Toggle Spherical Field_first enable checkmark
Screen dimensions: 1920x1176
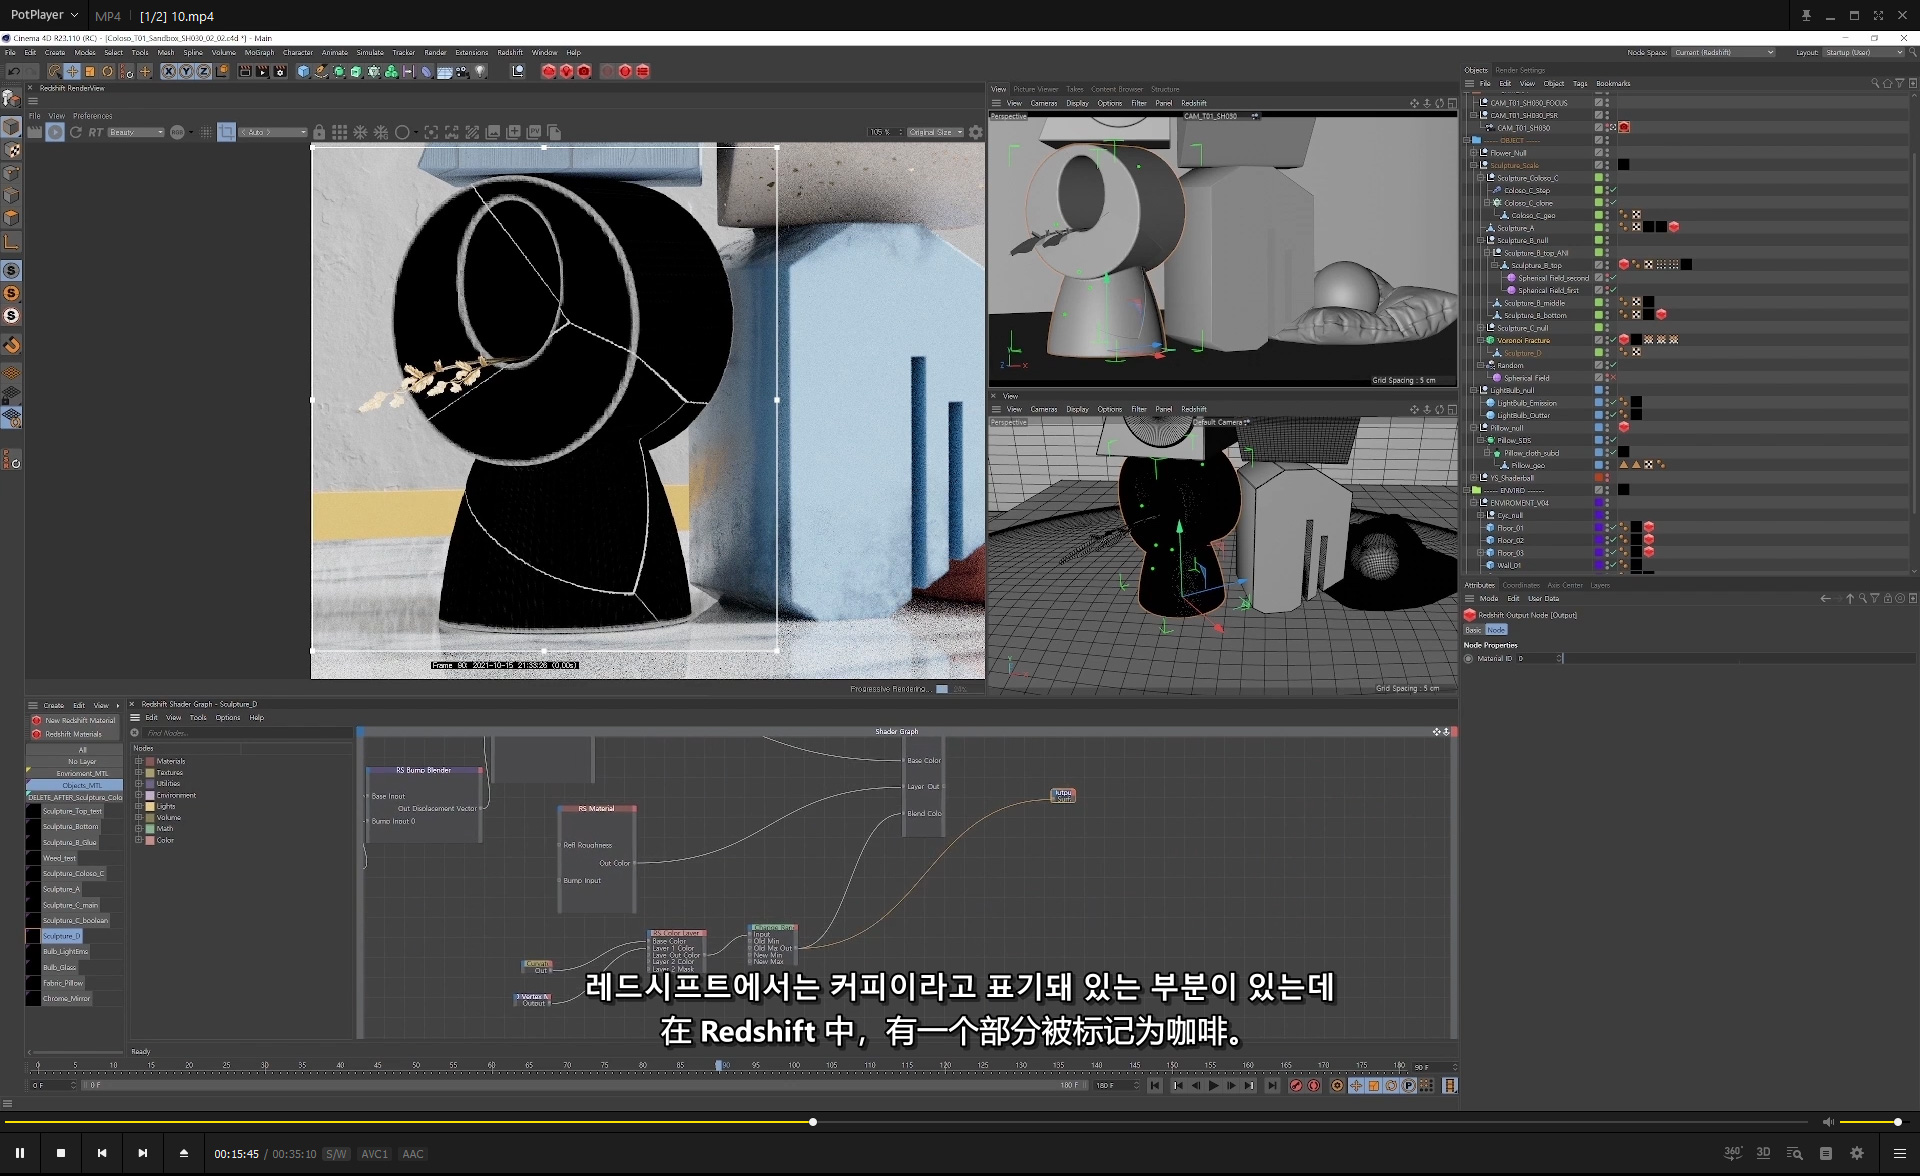tap(1612, 290)
